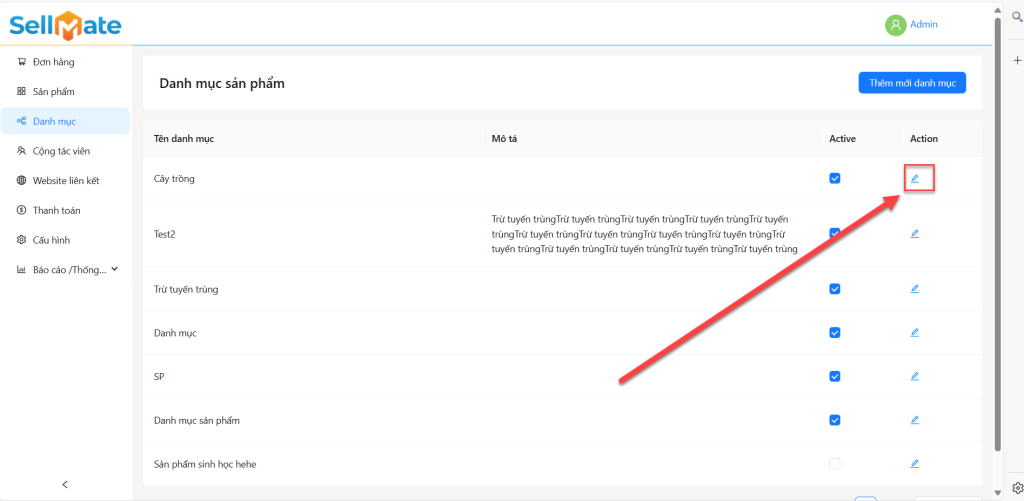This screenshot has width=1024, height=501.
Task: Collapse the left sidebar with the chevron
Action: (65, 484)
